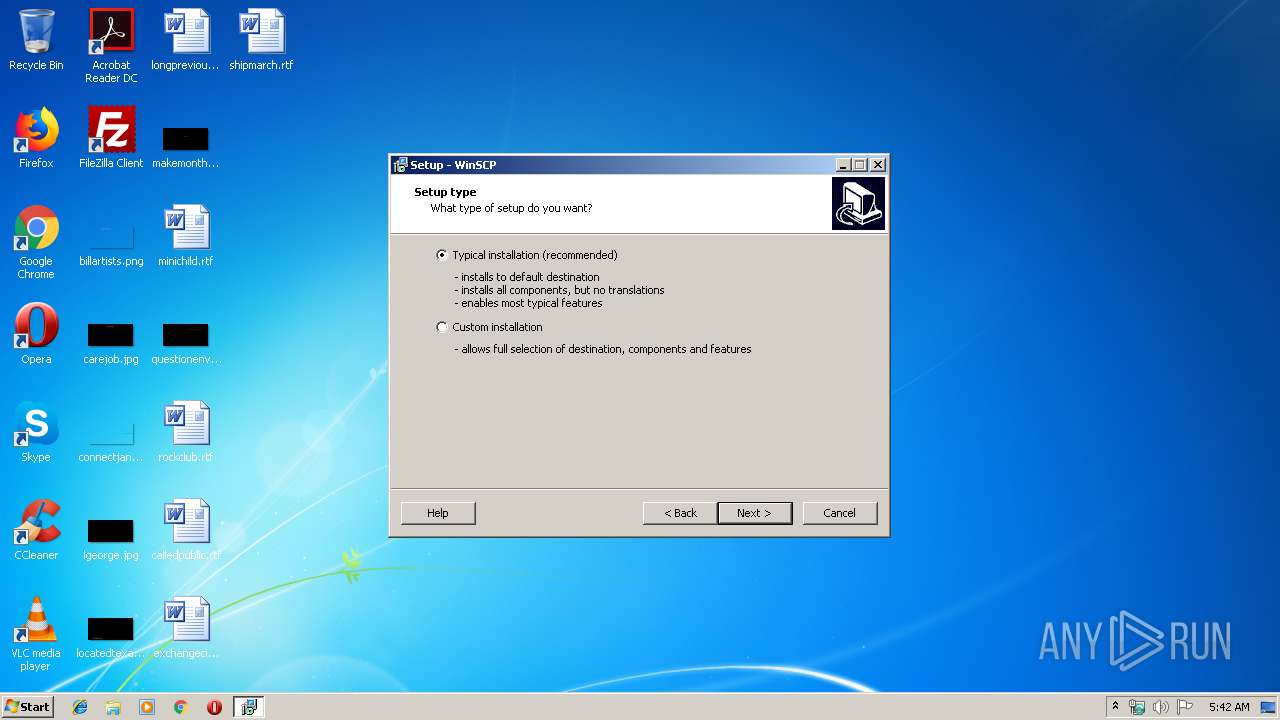Open the Recycle Bin icon
The height and width of the screenshot is (720, 1280).
36,41
